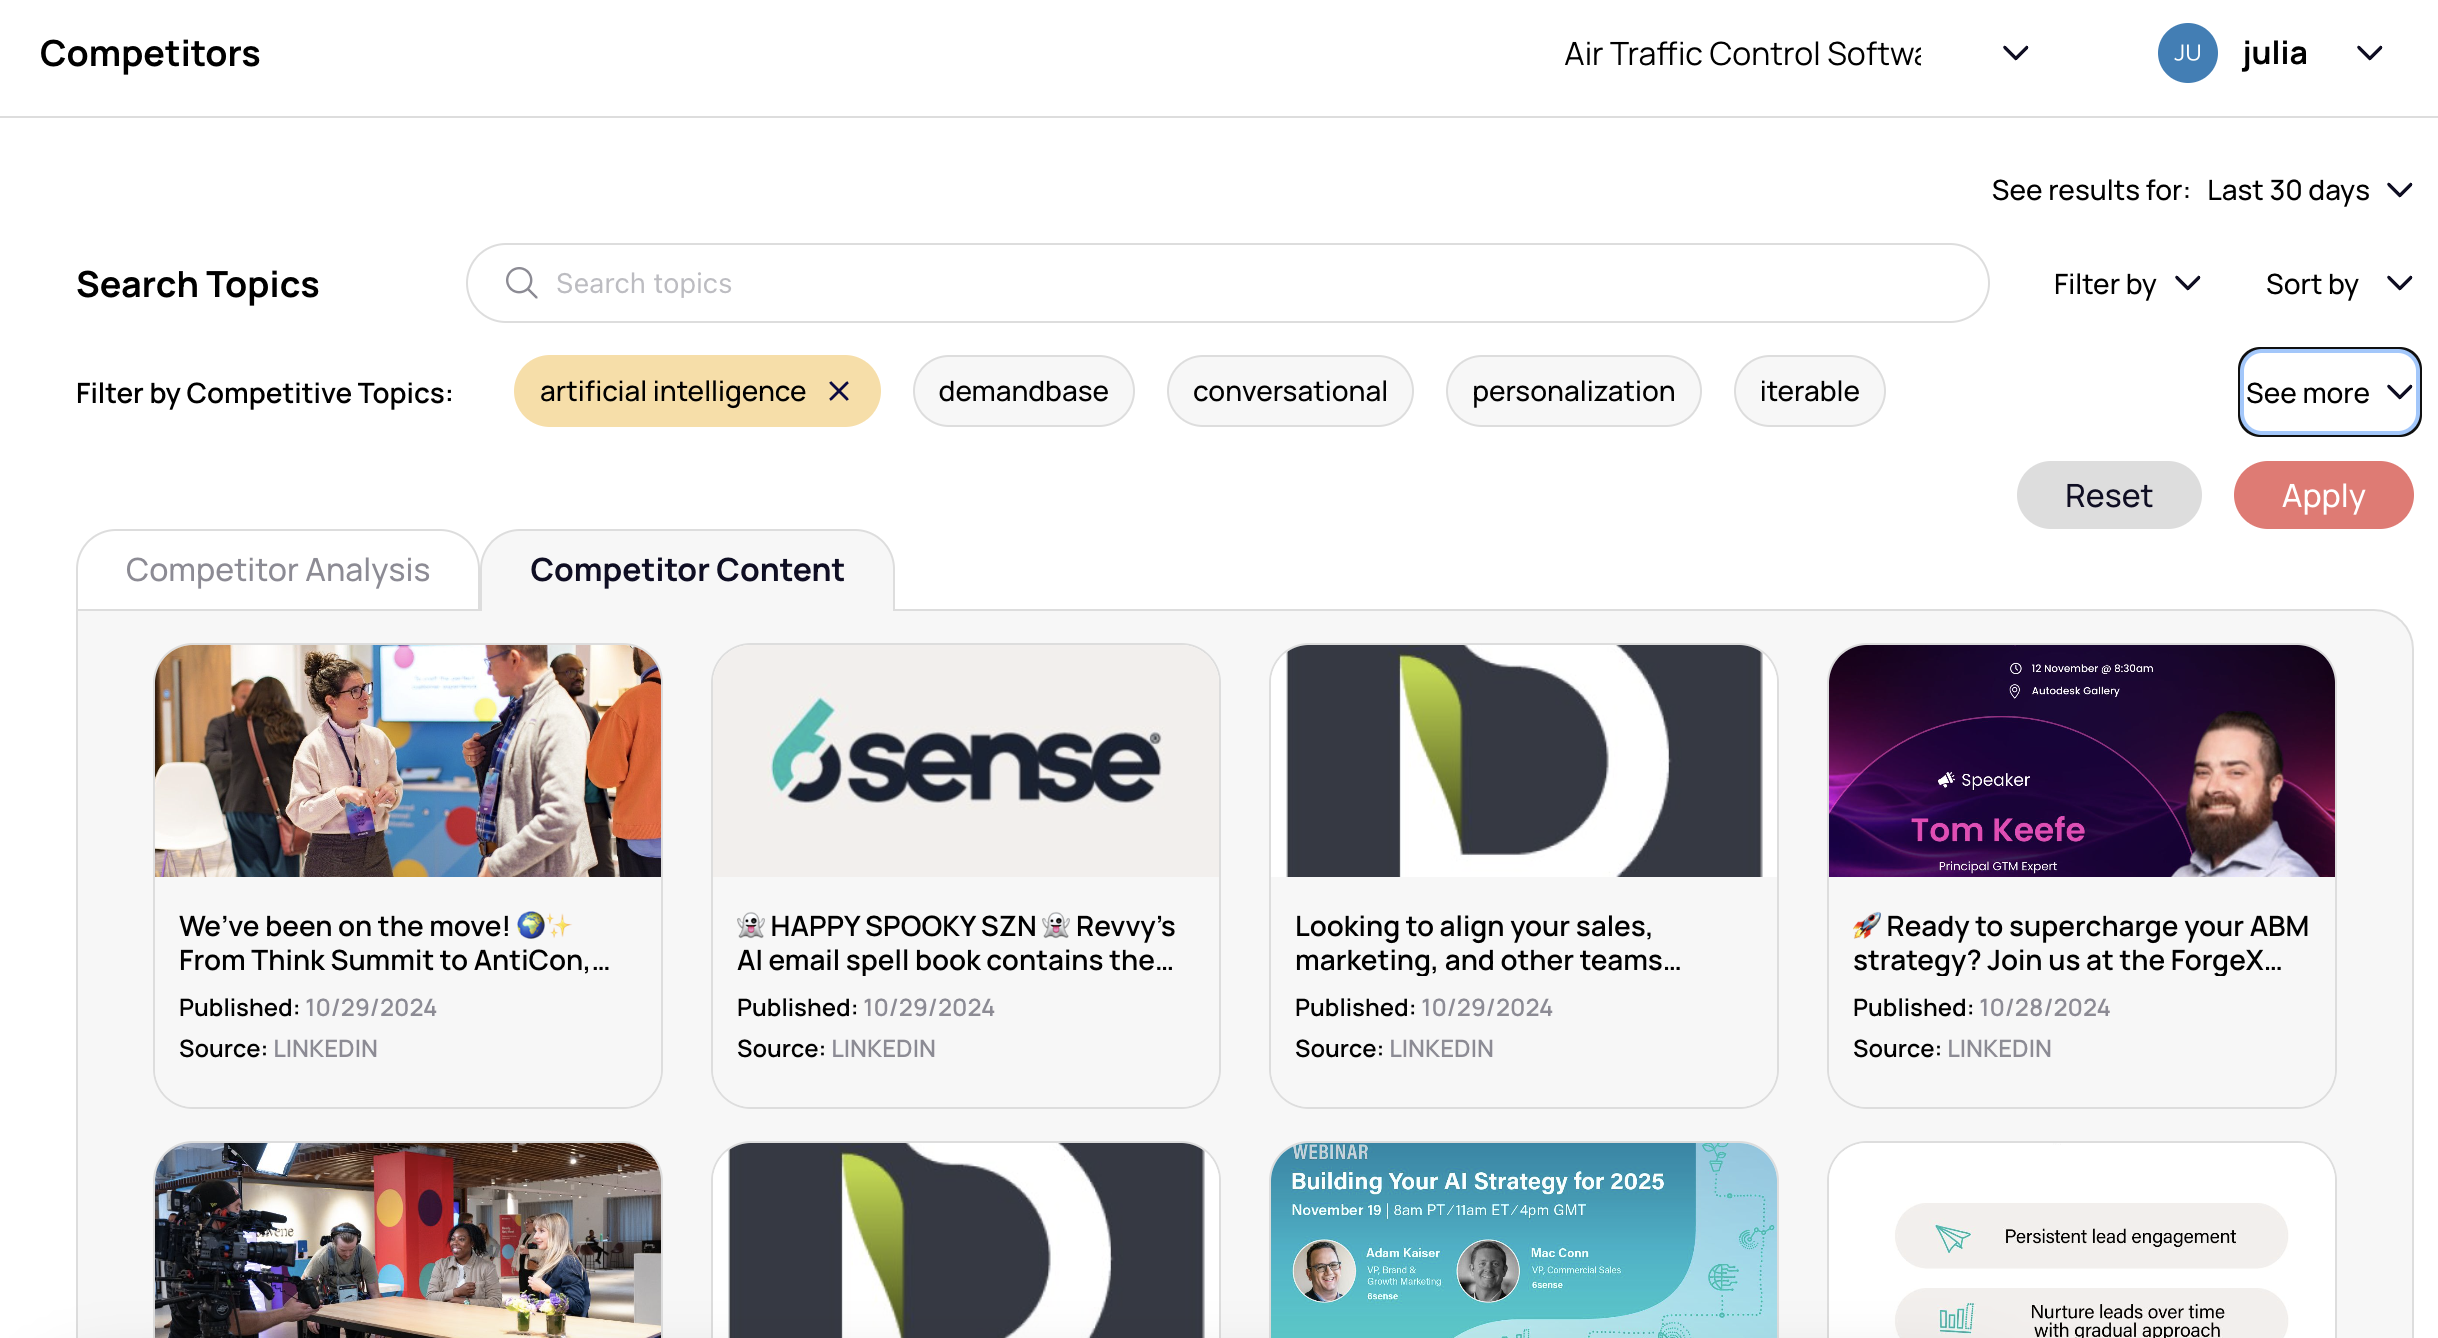Image resolution: width=2438 pixels, height=1338 pixels.
Task: Toggle the conversational topic chip
Action: coord(1289,391)
